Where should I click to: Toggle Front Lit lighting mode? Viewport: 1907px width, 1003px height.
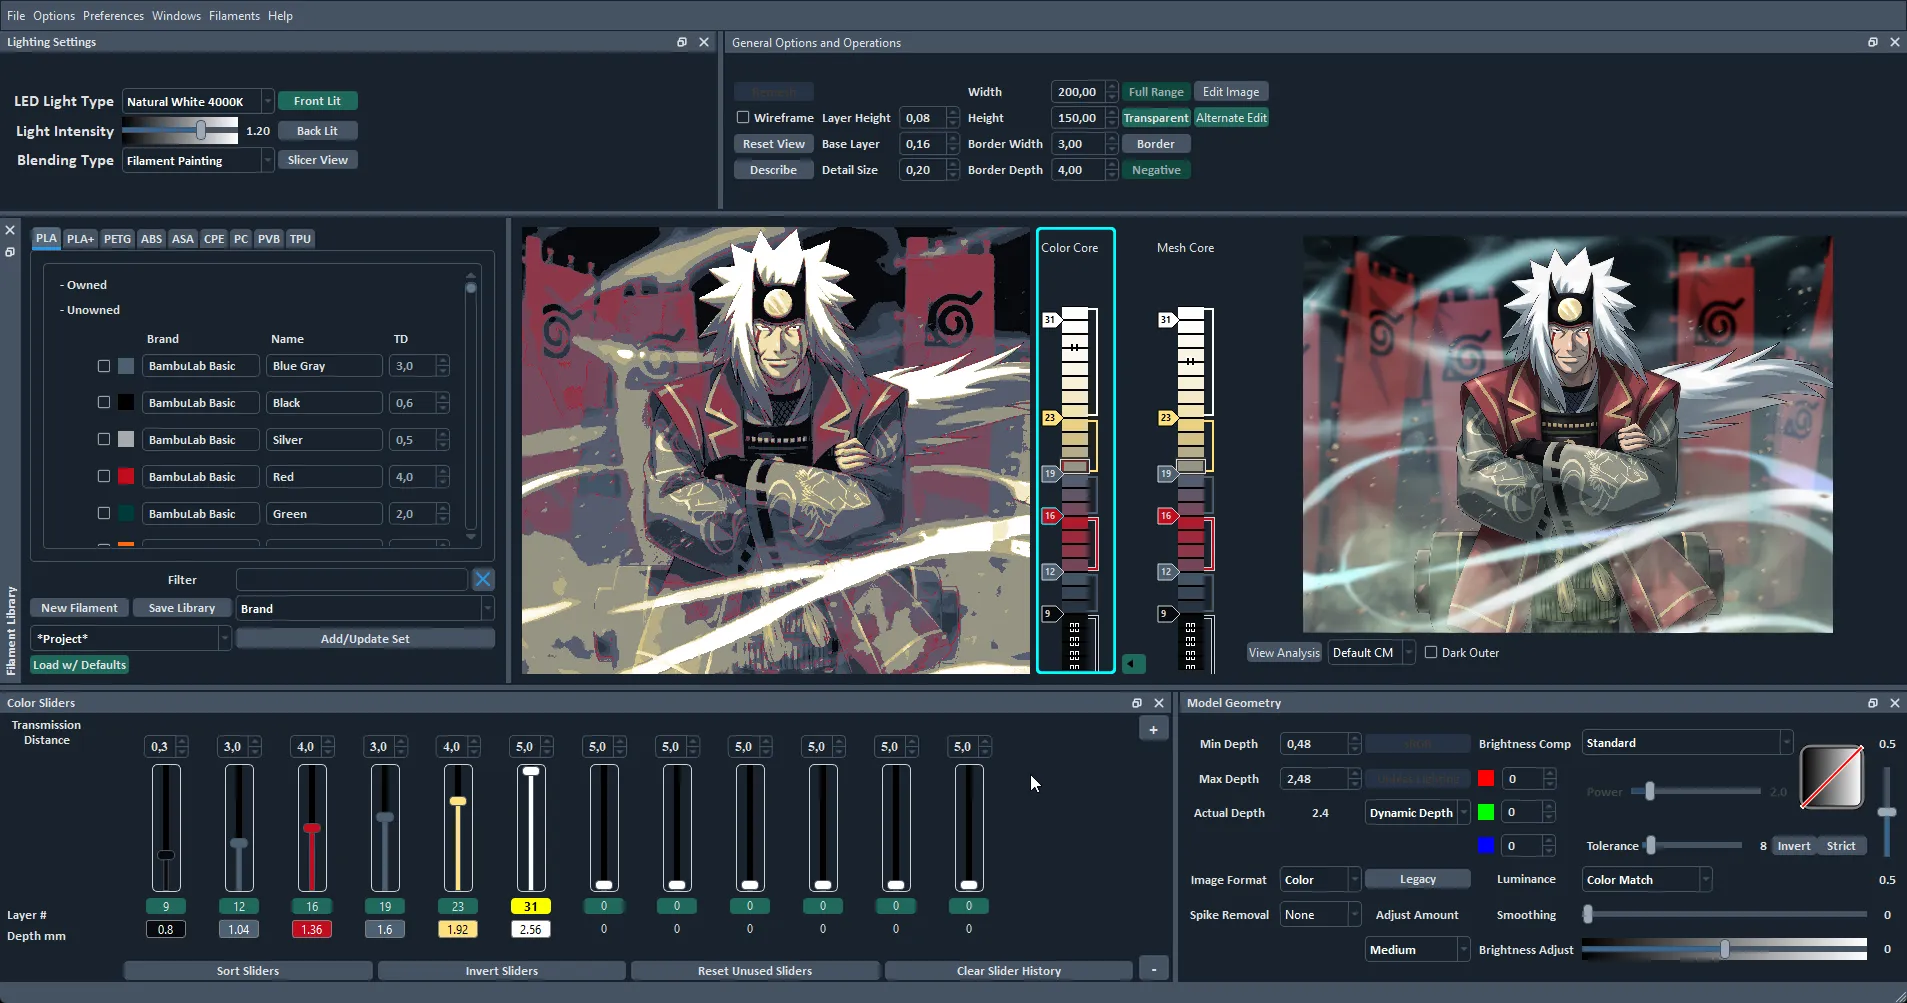[317, 101]
